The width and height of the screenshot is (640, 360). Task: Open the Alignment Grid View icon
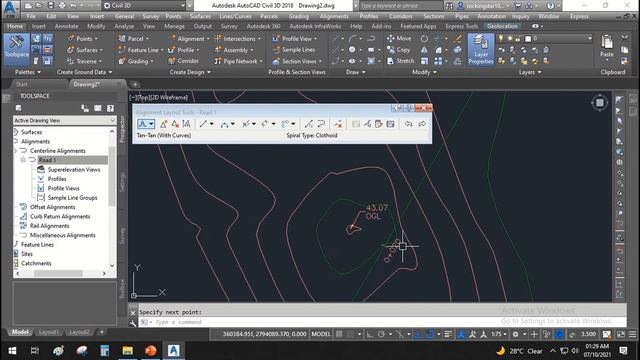tap(391, 124)
